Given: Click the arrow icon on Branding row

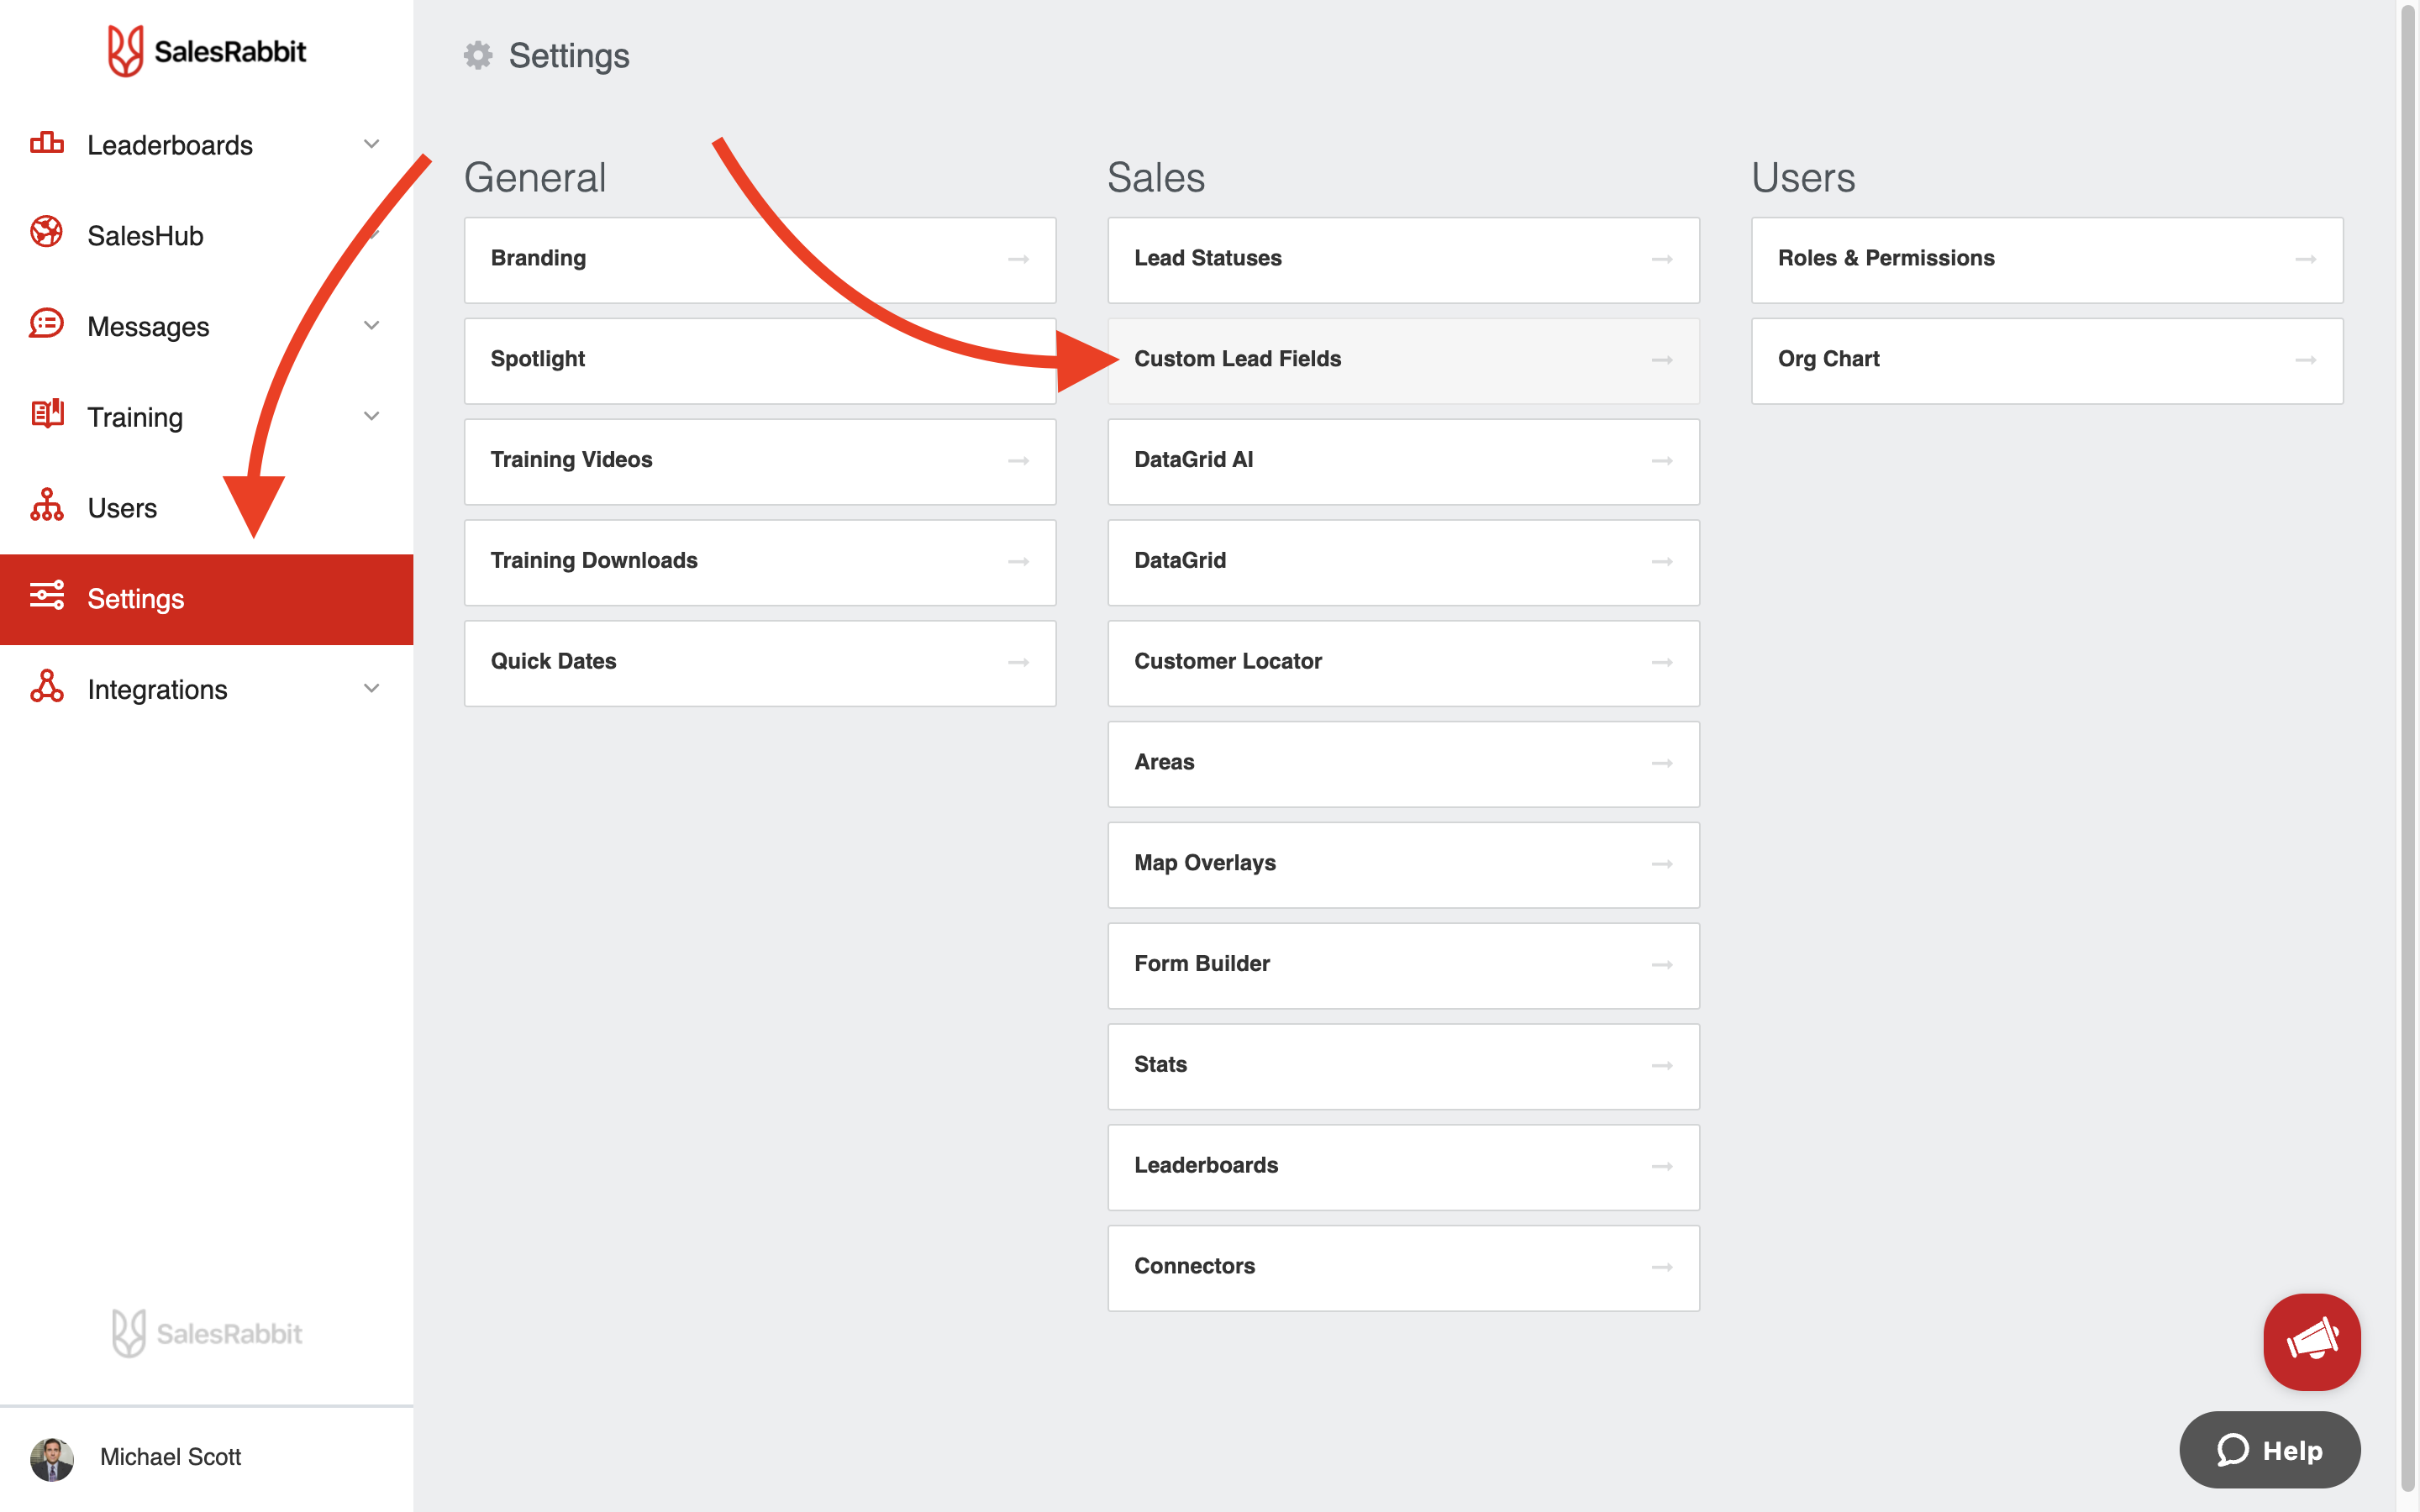Looking at the screenshot, I should [x=1018, y=260].
